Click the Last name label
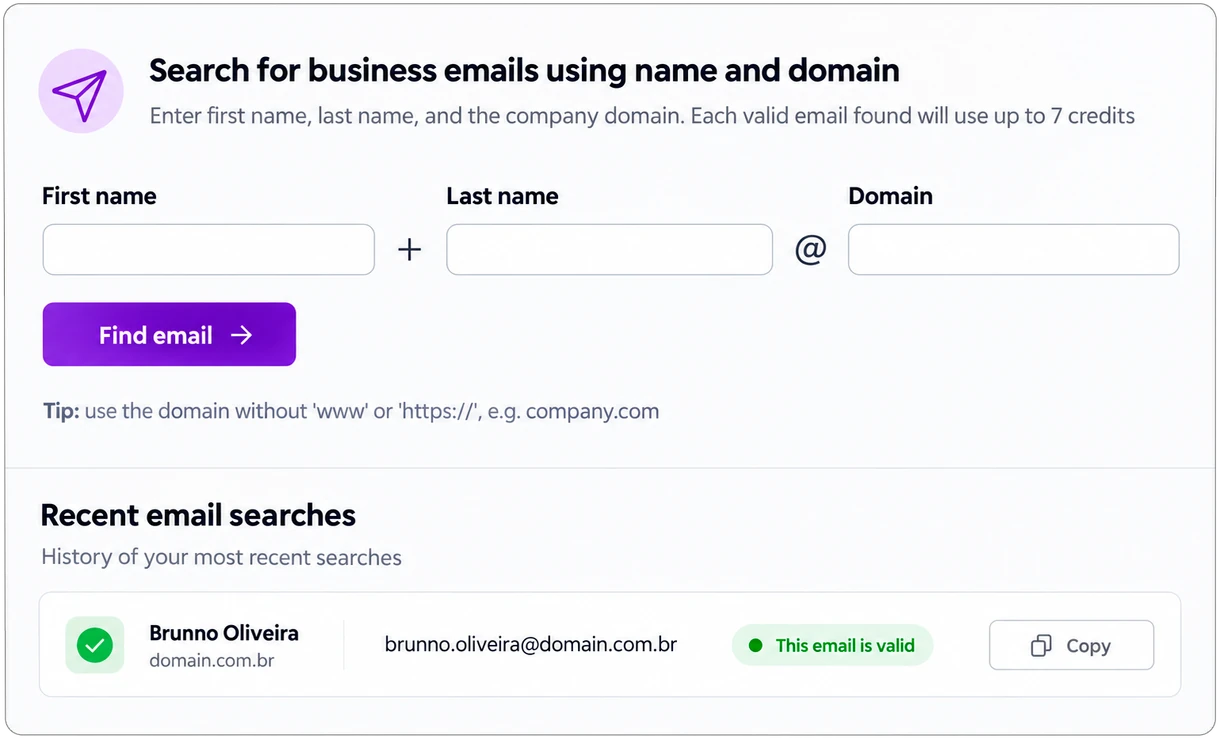The image size is (1220, 739). click(x=502, y=196)
